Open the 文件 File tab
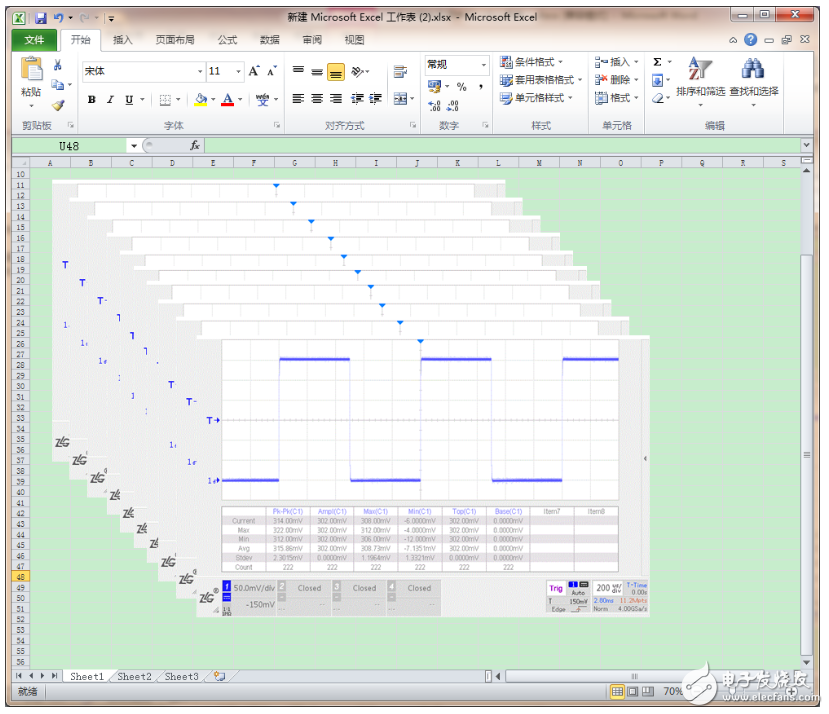 pos(34,40)
